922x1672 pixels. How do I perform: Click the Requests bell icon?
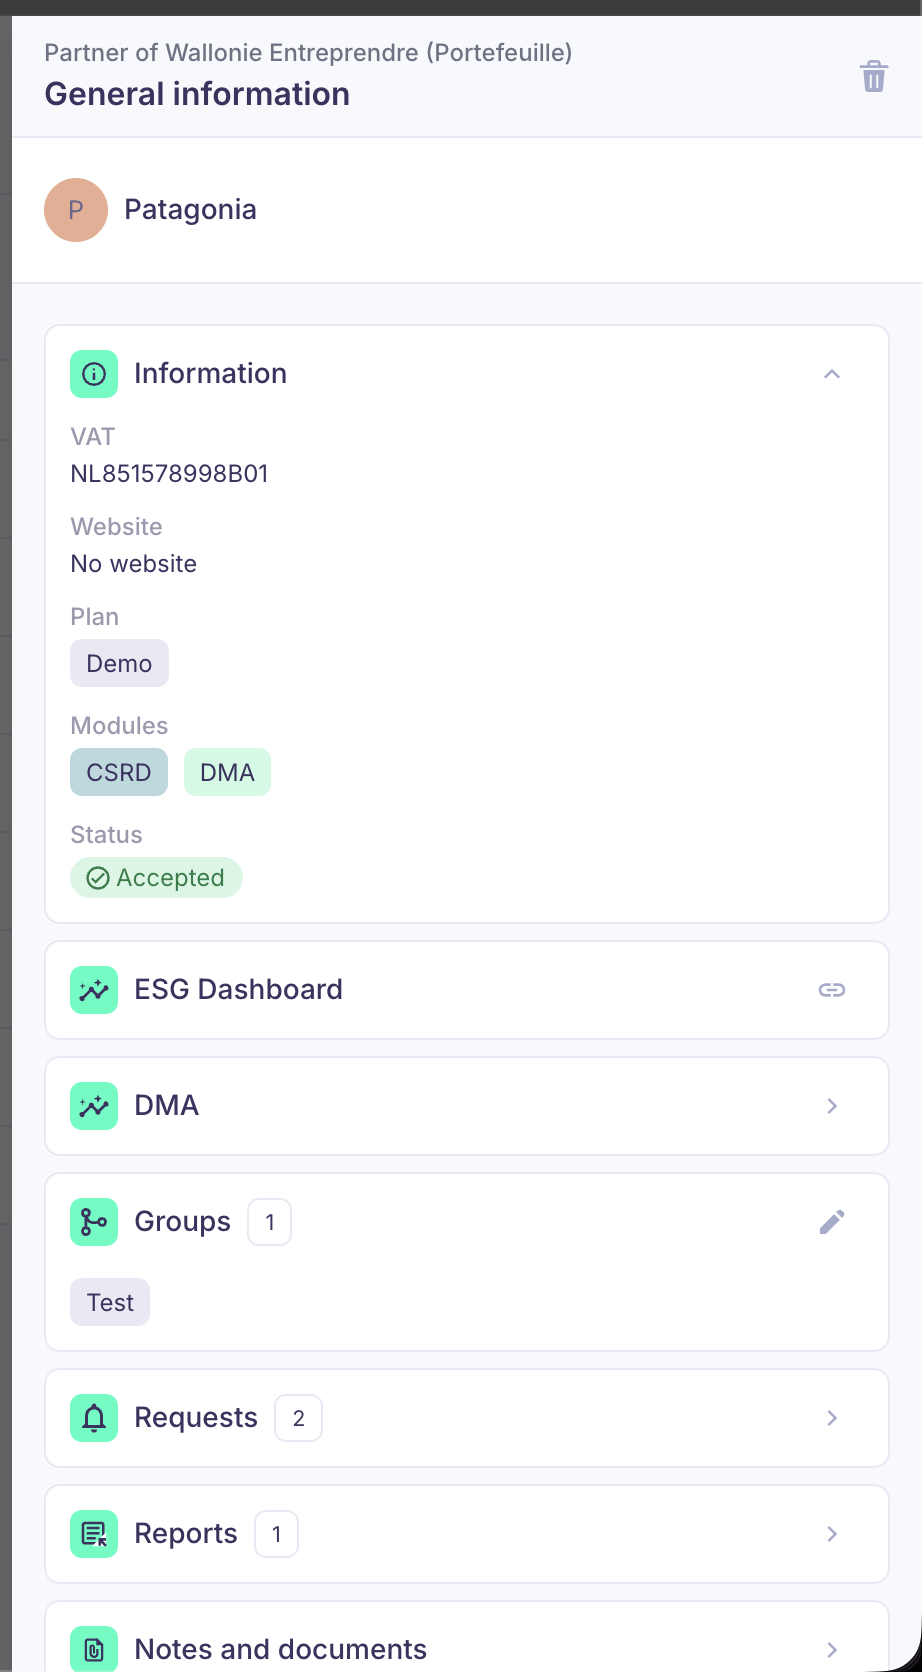[x=94, y=1418]
